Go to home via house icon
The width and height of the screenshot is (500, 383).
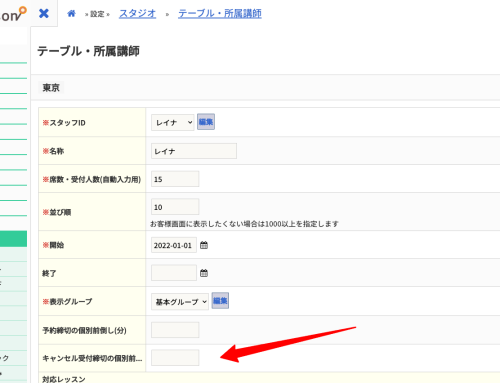click(x=71, y=13)
